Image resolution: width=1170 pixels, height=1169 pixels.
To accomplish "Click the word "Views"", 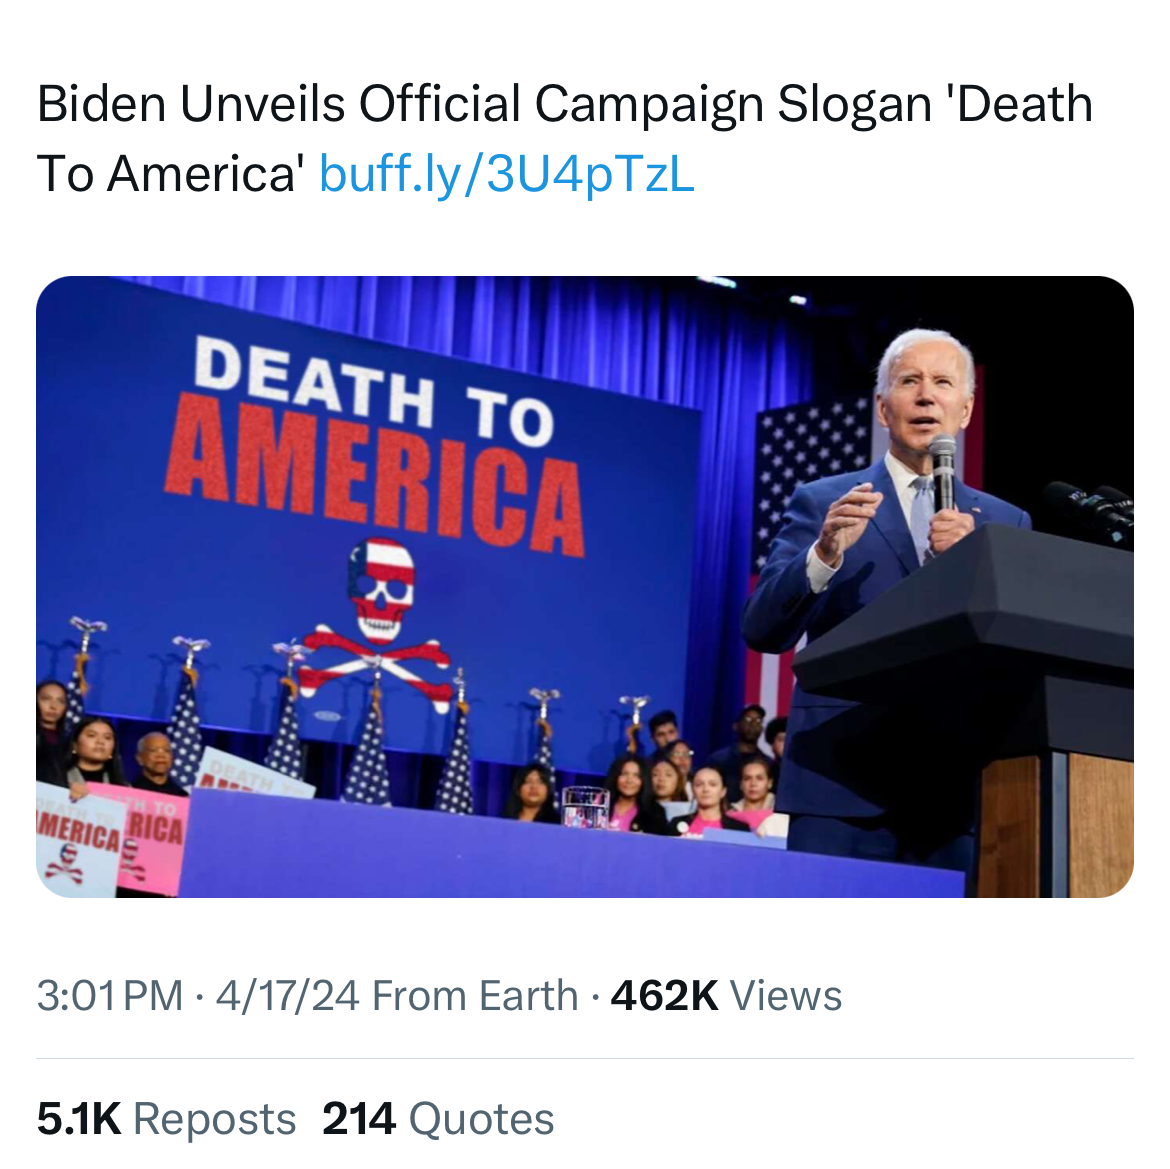I will (x=786, y=996).
